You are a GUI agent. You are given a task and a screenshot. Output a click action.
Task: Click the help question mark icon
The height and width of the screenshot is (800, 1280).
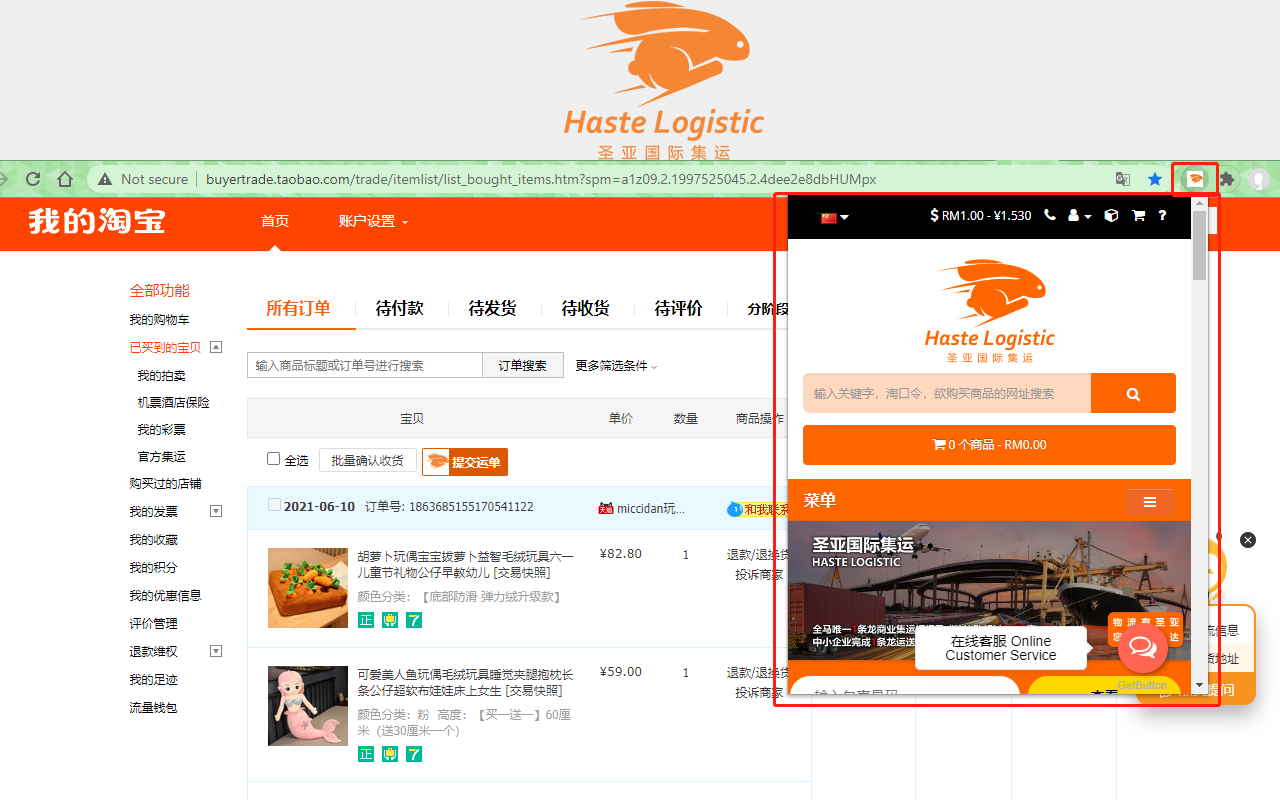tap(1162, 216)
